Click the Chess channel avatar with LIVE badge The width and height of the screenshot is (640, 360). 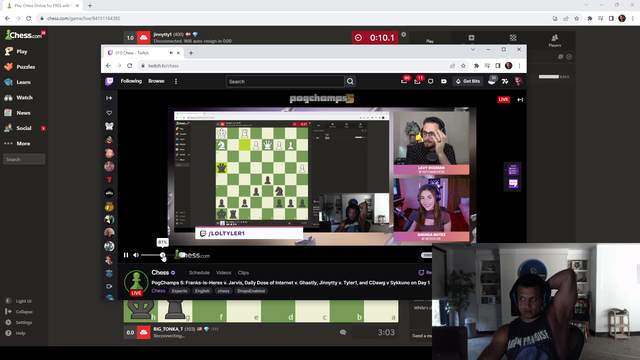[x=136, y=282]
